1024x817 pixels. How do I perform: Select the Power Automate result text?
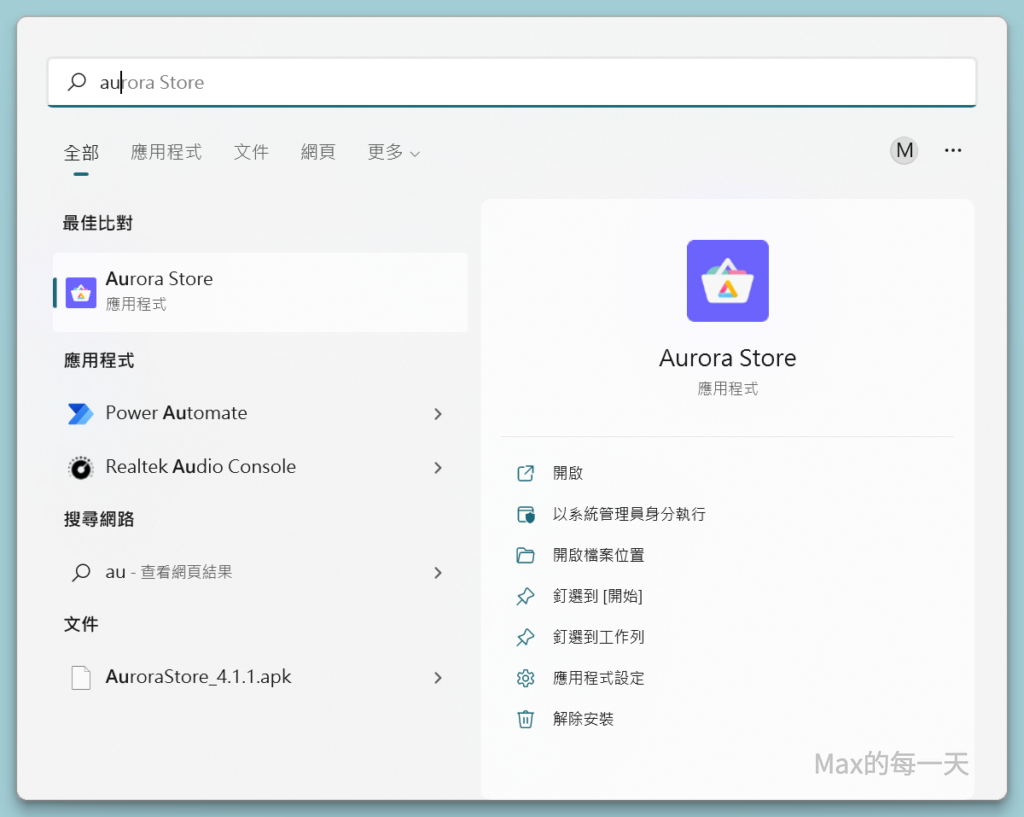tap(176, 413)
